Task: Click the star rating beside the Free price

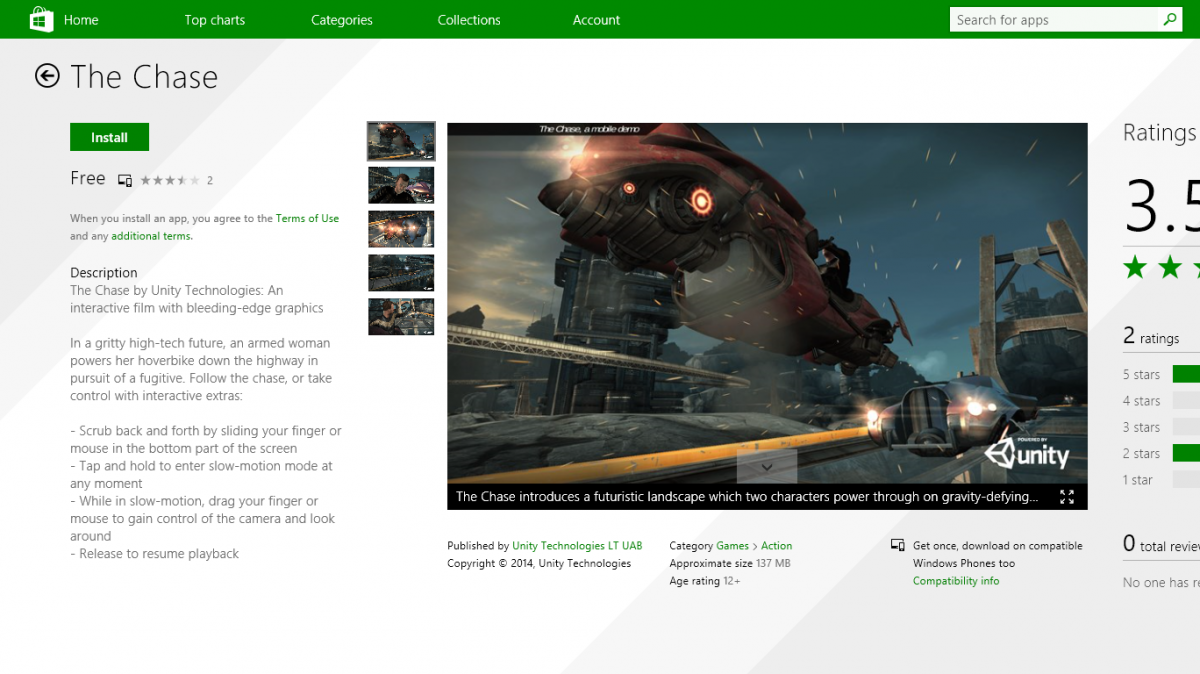Action: [170, 180]
